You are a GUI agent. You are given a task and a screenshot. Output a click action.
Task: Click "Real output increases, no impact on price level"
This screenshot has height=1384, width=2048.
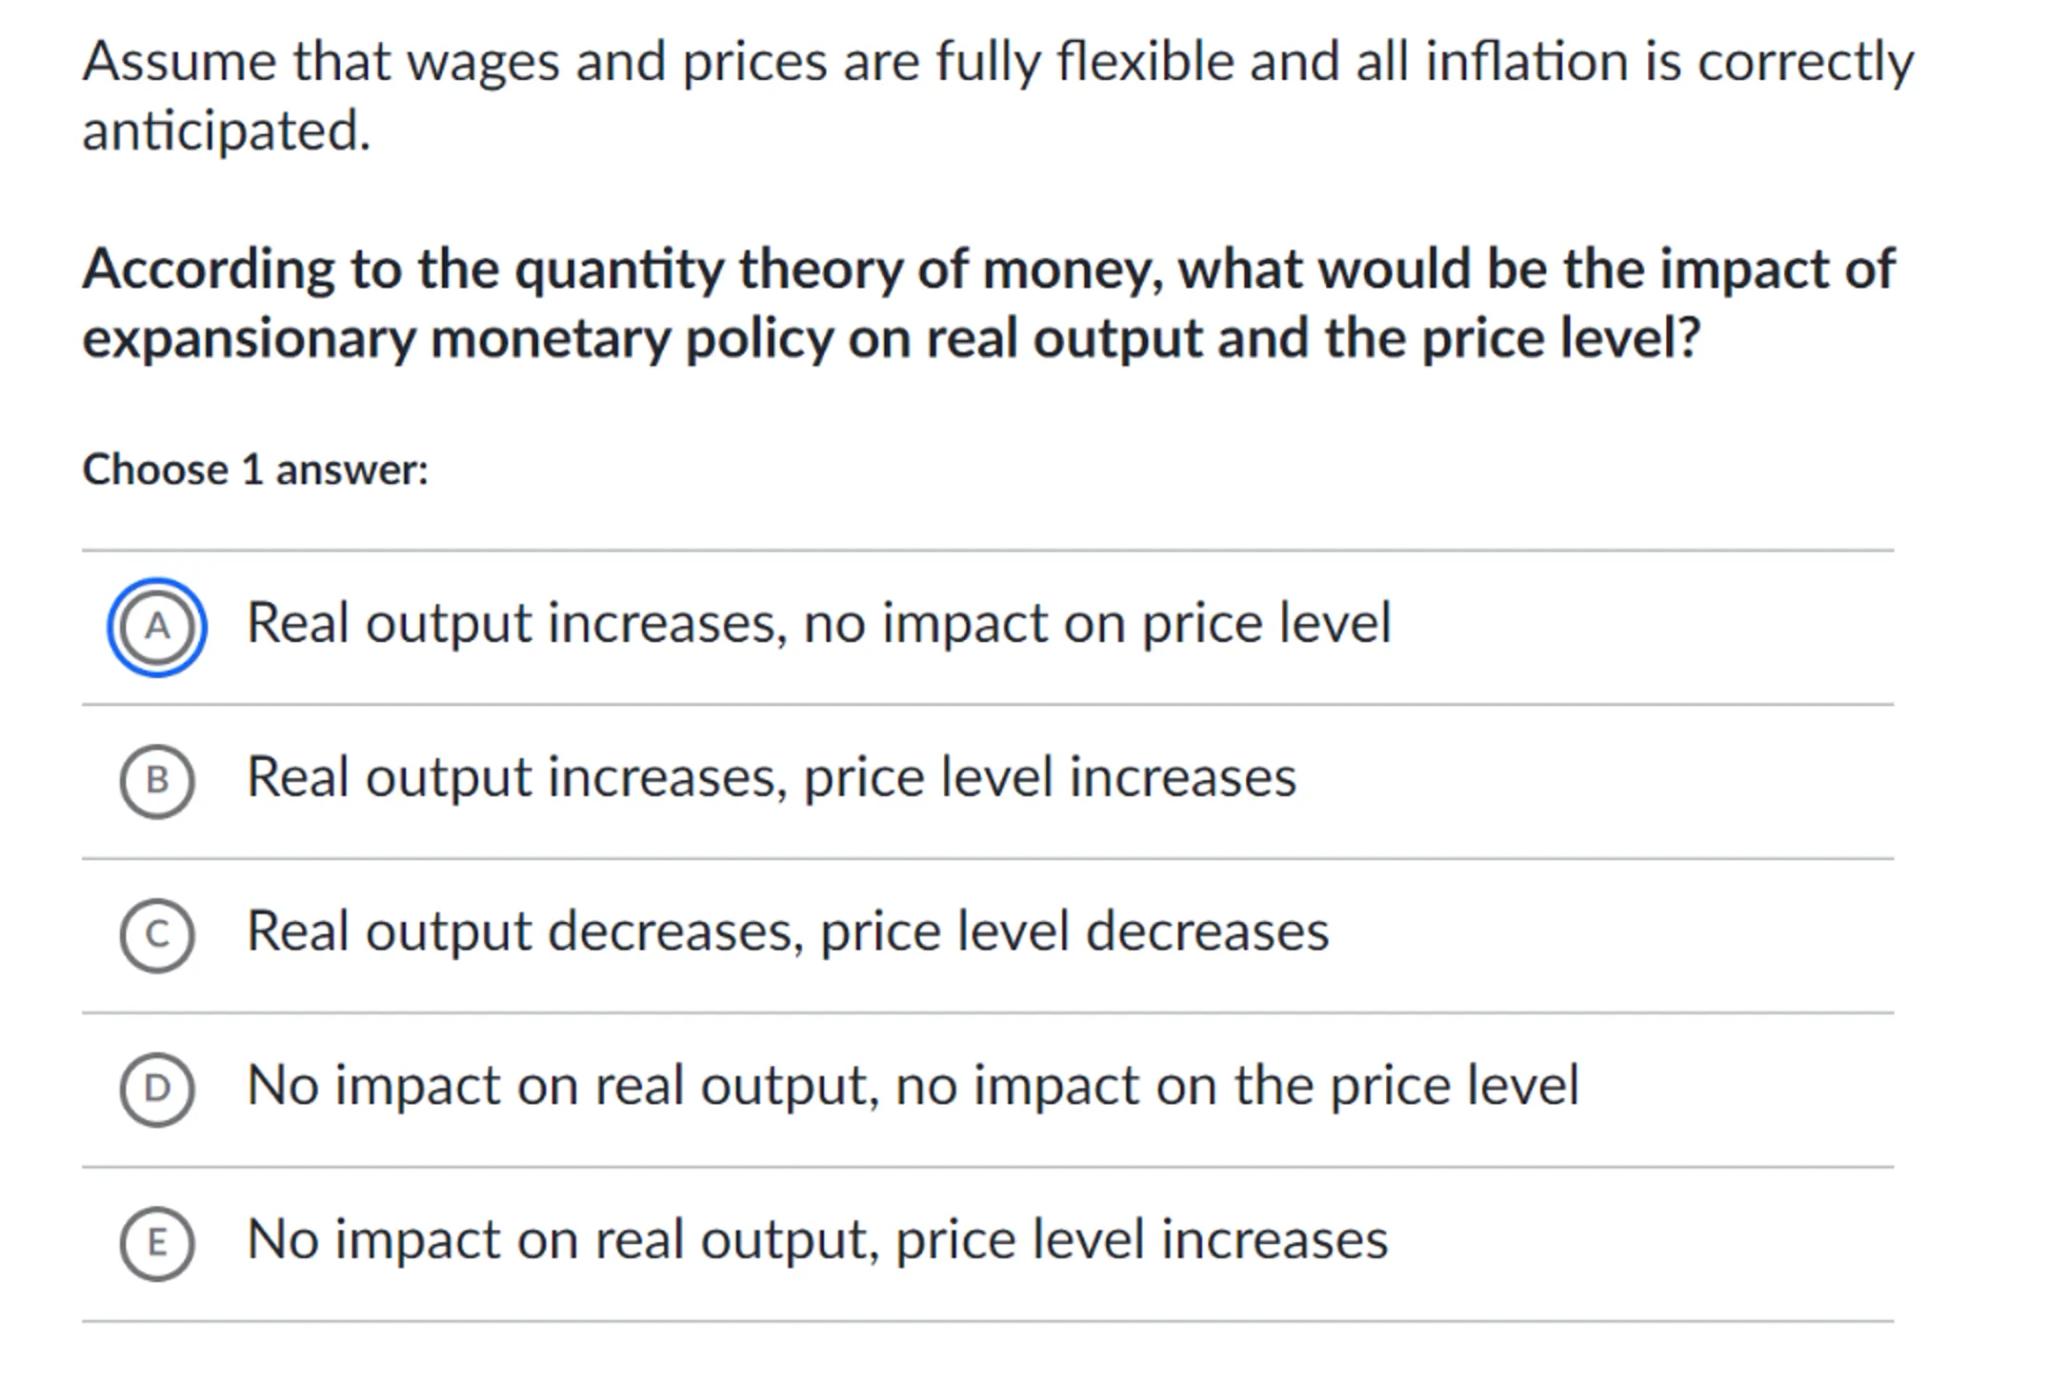[x=818, y=623]
